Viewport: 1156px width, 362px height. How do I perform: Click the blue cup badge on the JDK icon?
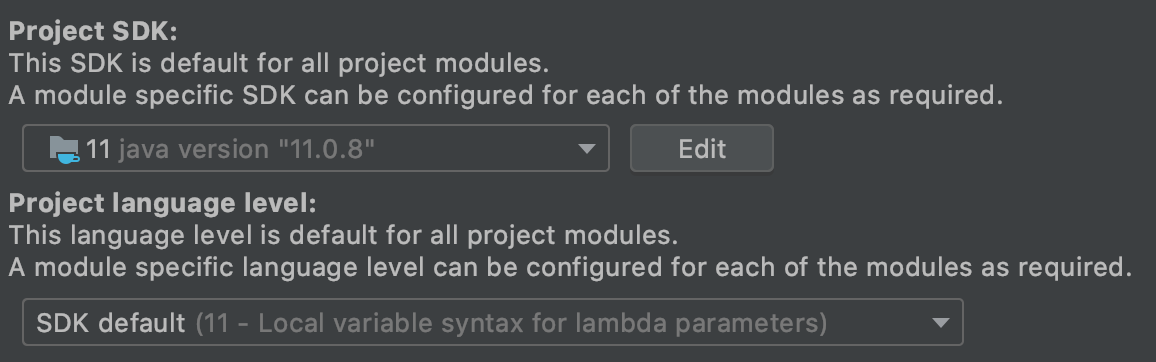pos(69,157)
